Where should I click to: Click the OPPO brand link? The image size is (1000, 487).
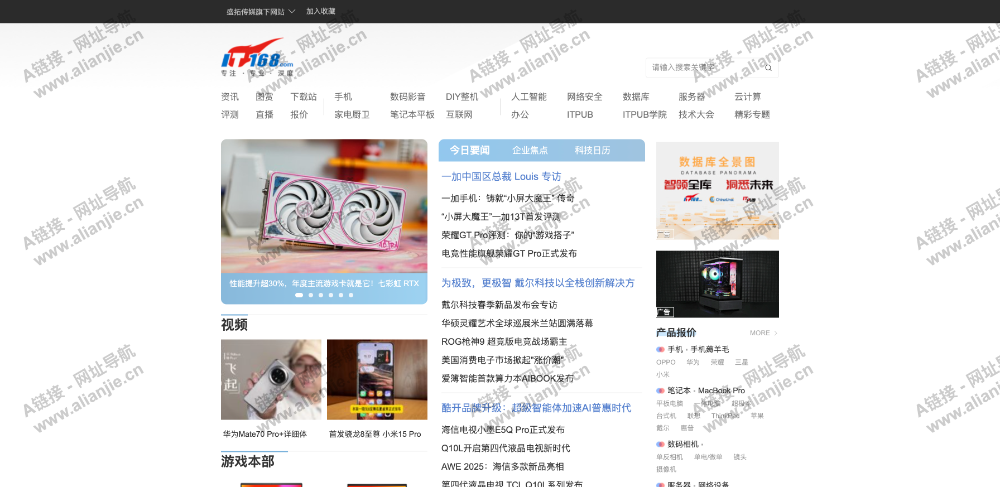tap(666, 362)
